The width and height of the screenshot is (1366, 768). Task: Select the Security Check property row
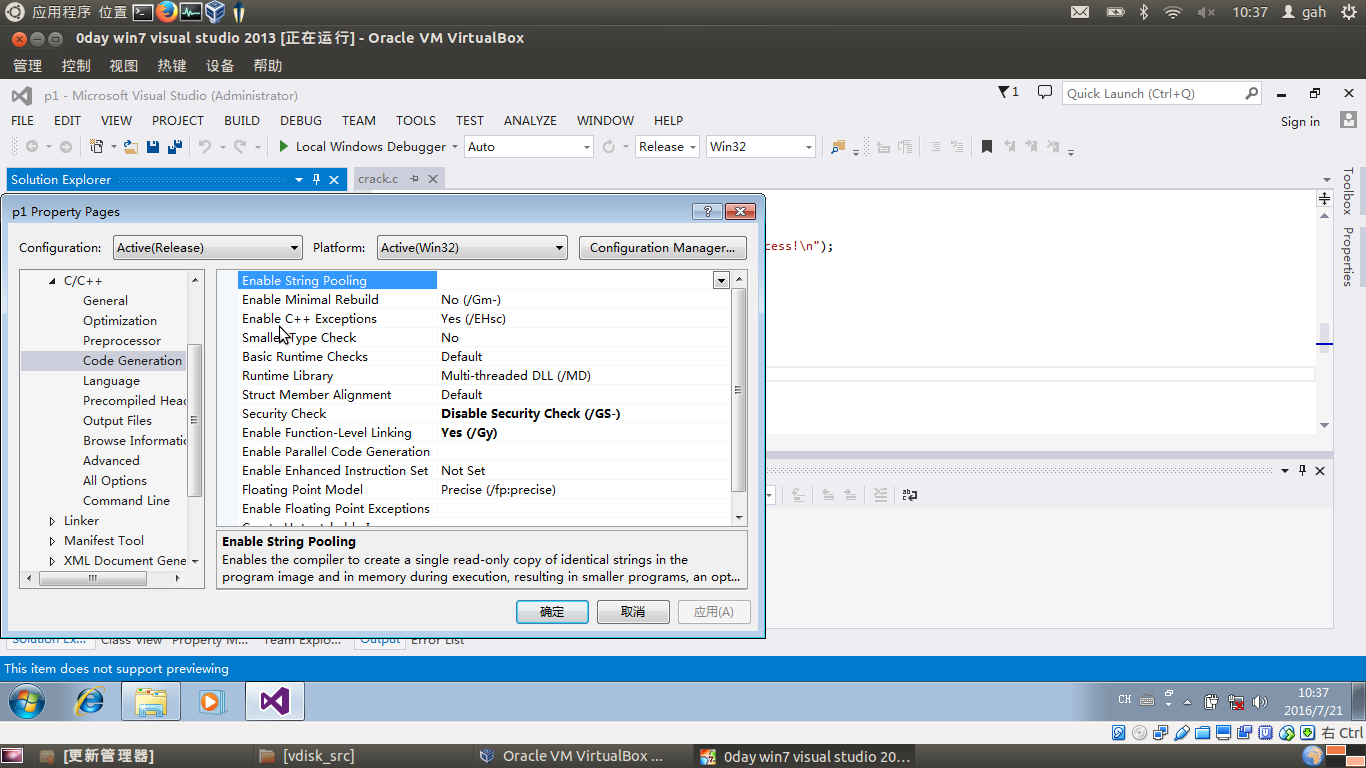[x=484, y=414]
